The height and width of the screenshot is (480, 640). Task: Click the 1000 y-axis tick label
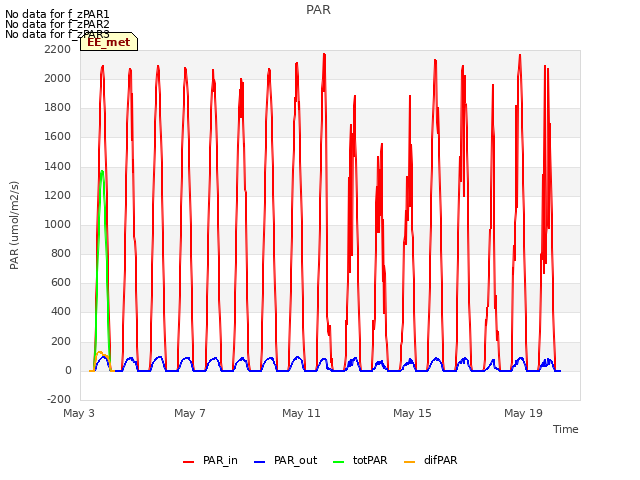tap(58, 224)
